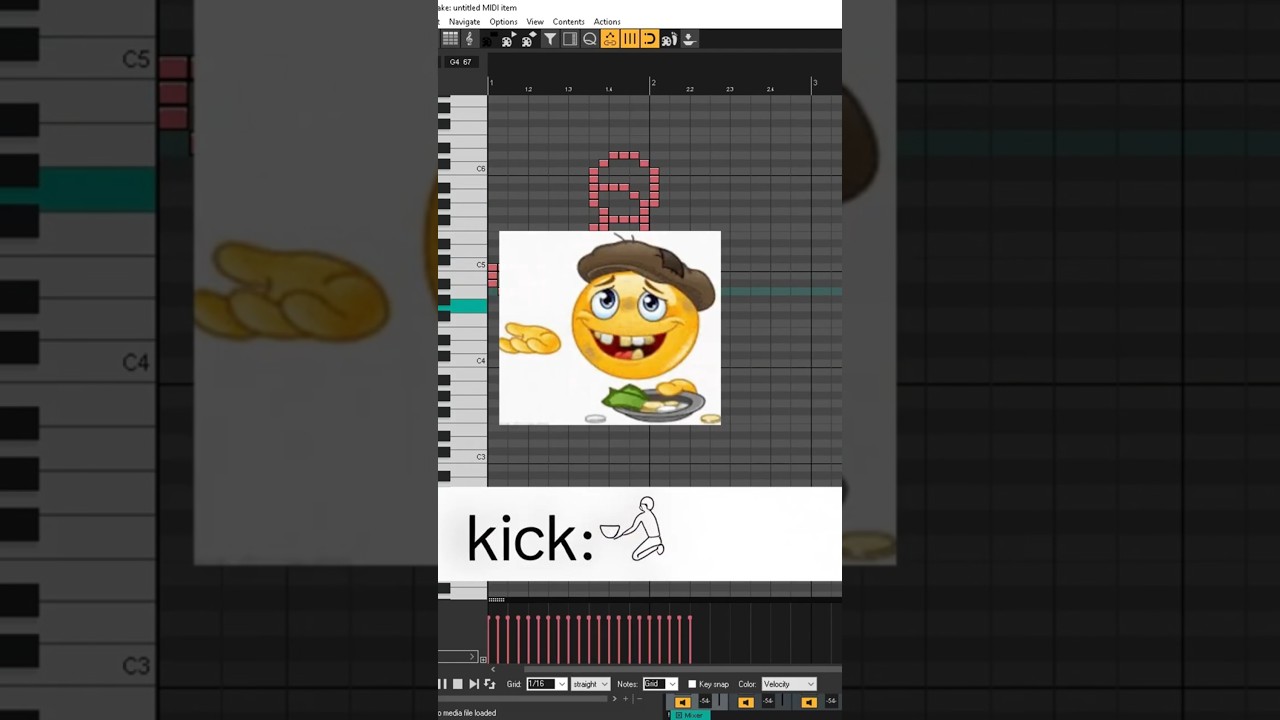This screenshot has width=1280, height=720.
Task: Switch to the Mixer tab
Action: click(690, 715)
